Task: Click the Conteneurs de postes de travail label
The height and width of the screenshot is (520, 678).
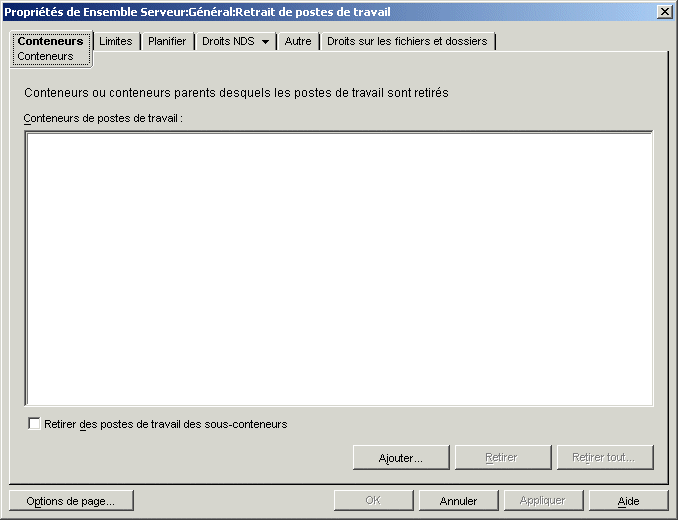Action: pos(103,118)
